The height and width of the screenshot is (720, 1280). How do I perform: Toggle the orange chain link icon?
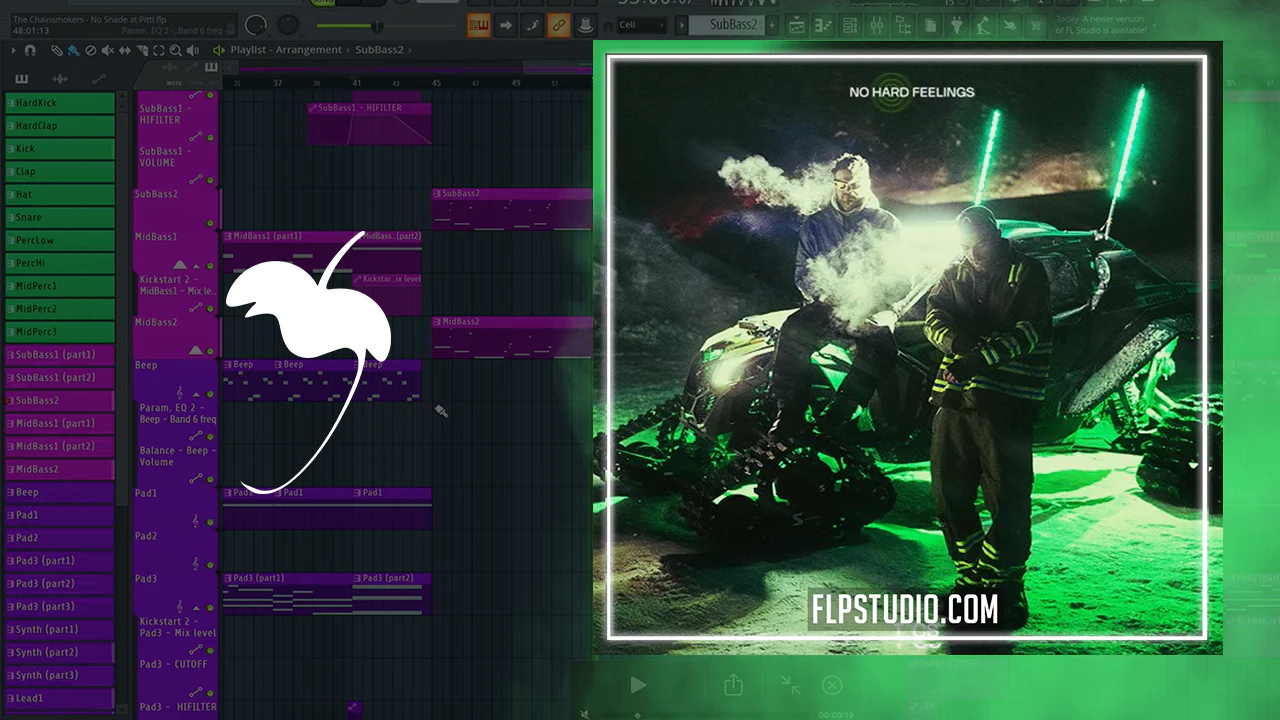point(559,25)
